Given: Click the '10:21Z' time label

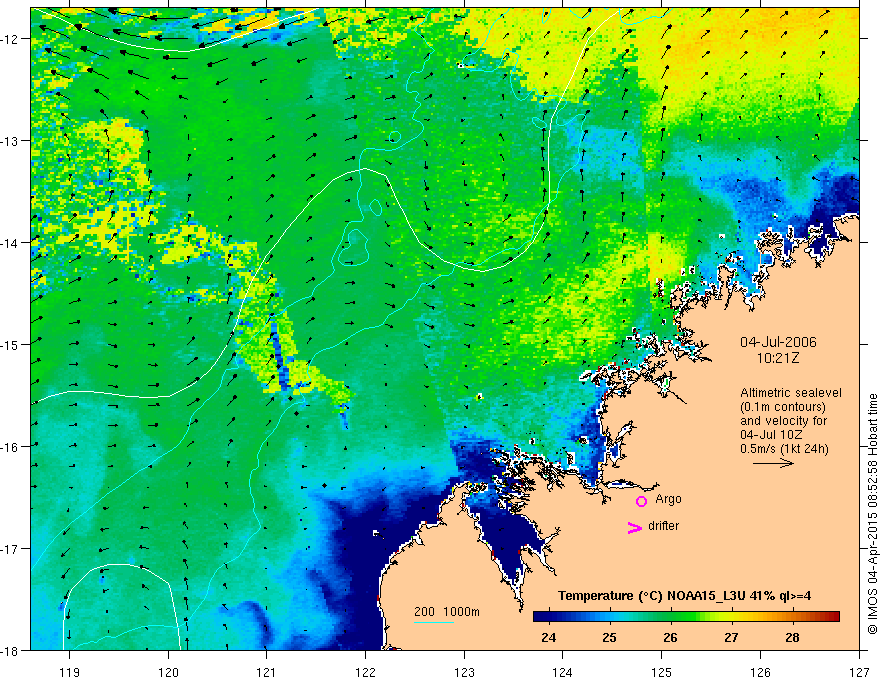Looking at the screenshot, I should tap(778, 358).
